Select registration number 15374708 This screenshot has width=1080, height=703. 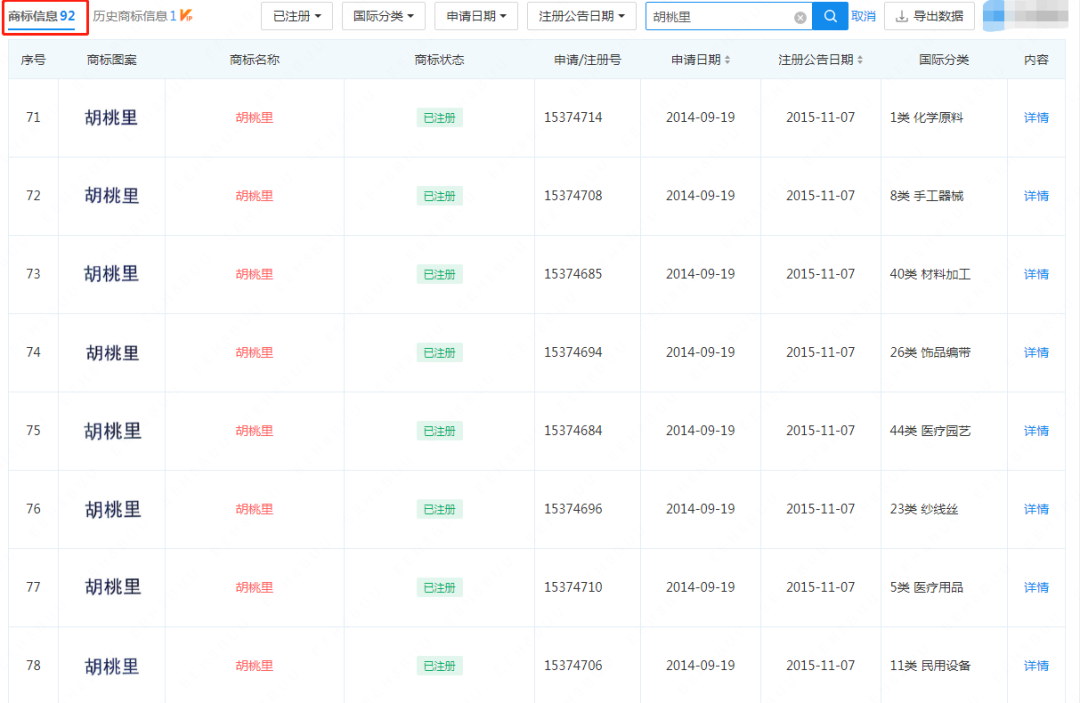pyautogui.click(x=573, y=196)
